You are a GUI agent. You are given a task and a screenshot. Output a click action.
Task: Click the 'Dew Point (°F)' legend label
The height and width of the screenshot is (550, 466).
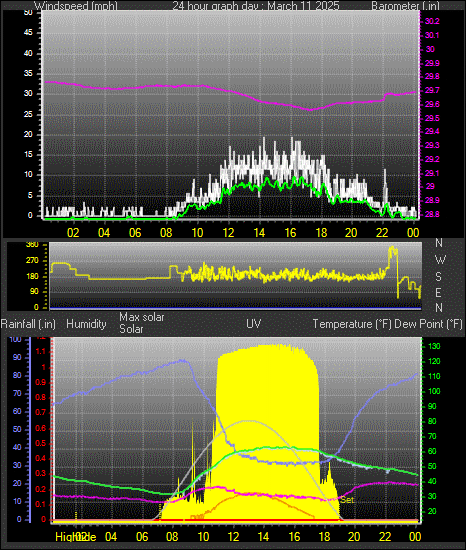coord(428,324)
